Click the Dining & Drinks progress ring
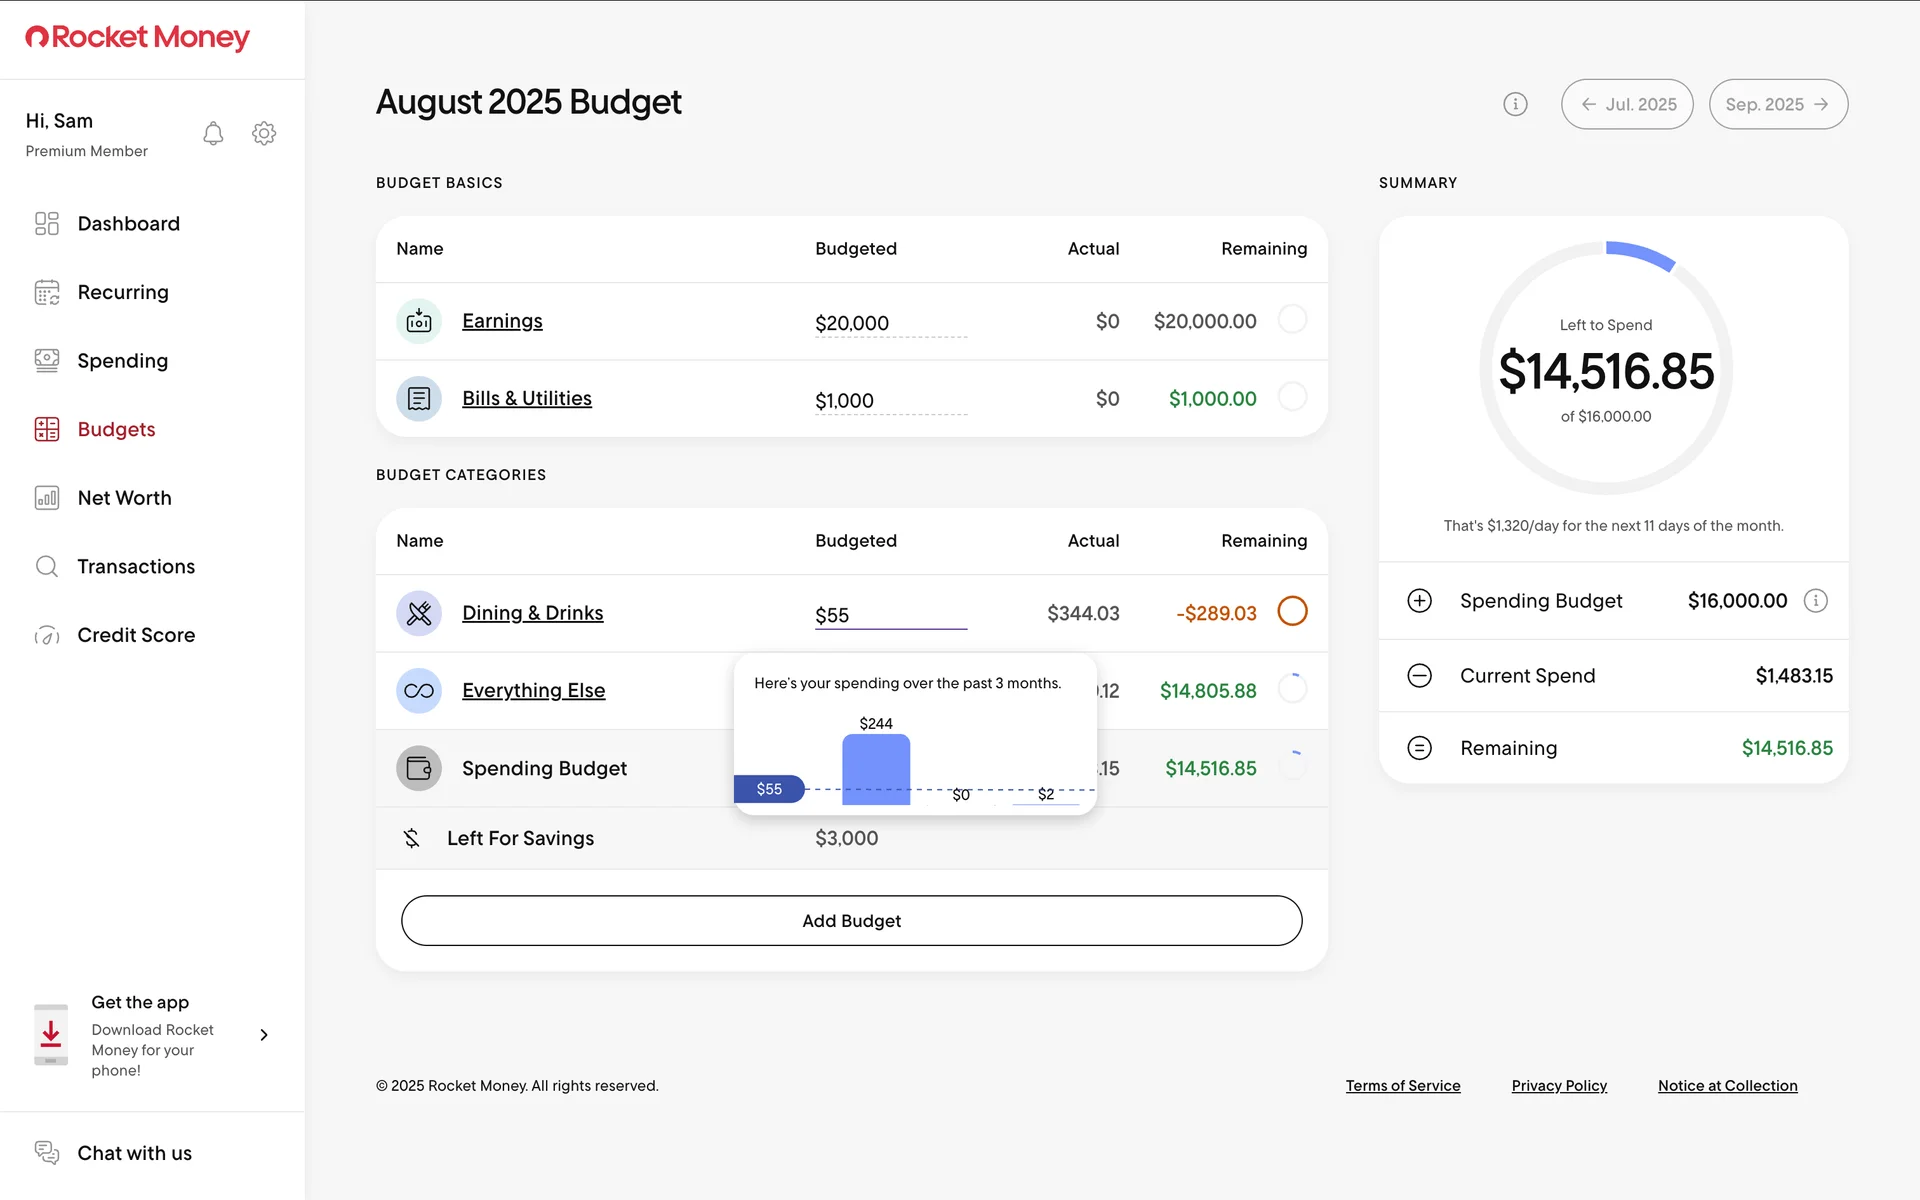1920x1200 pixels. [x=1292, y=611]
